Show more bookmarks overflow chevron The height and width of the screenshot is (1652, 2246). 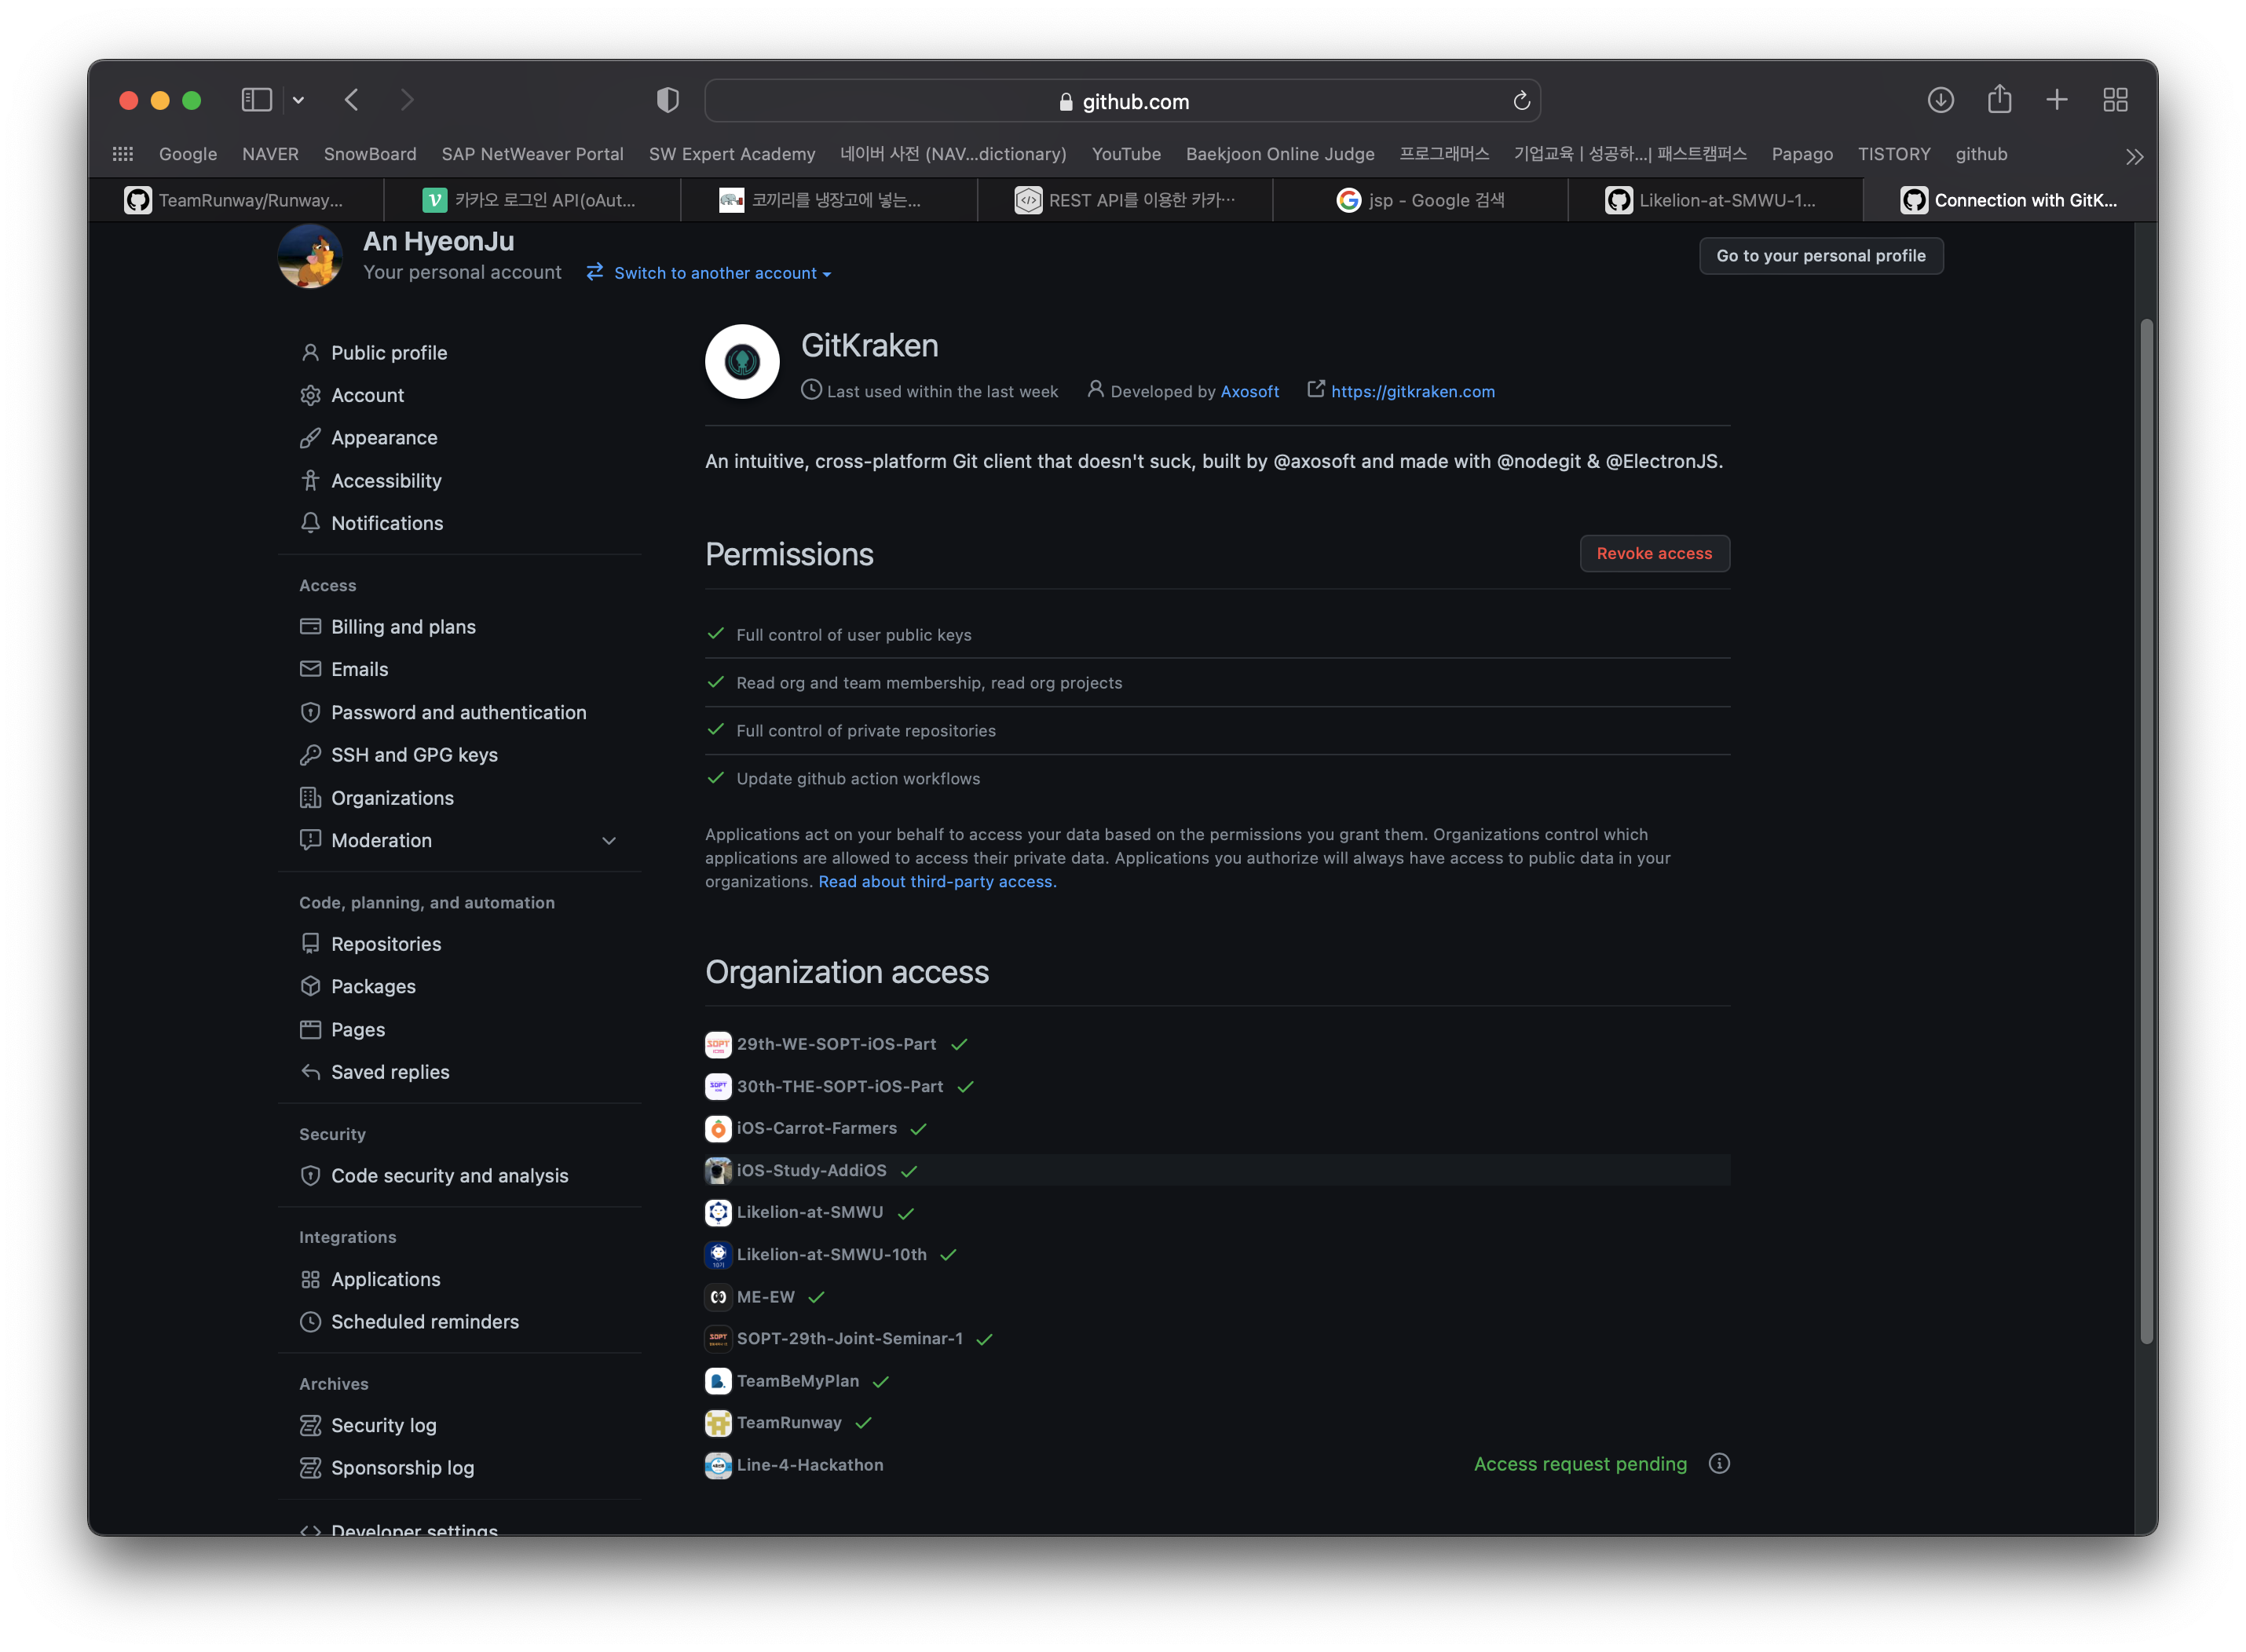tap(2134, 156)
